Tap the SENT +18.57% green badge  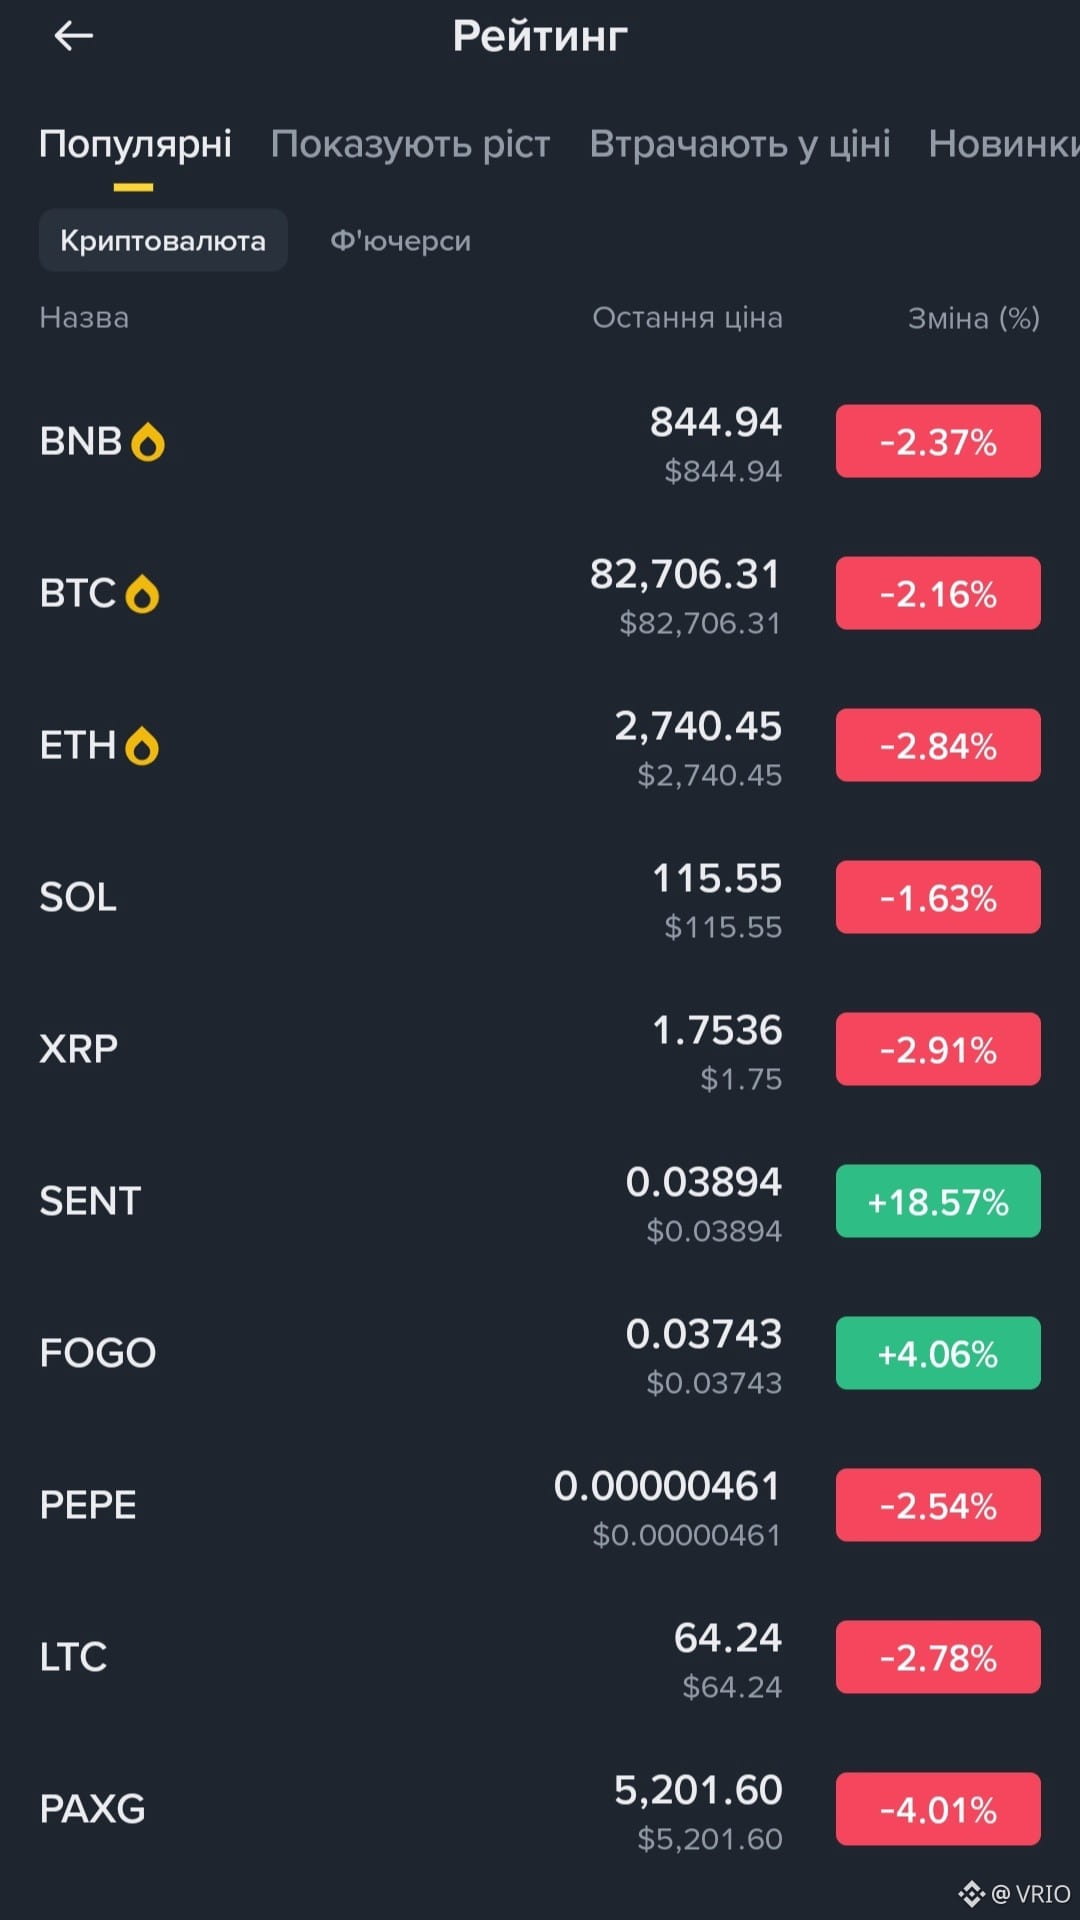click(x=937, y=1202)
